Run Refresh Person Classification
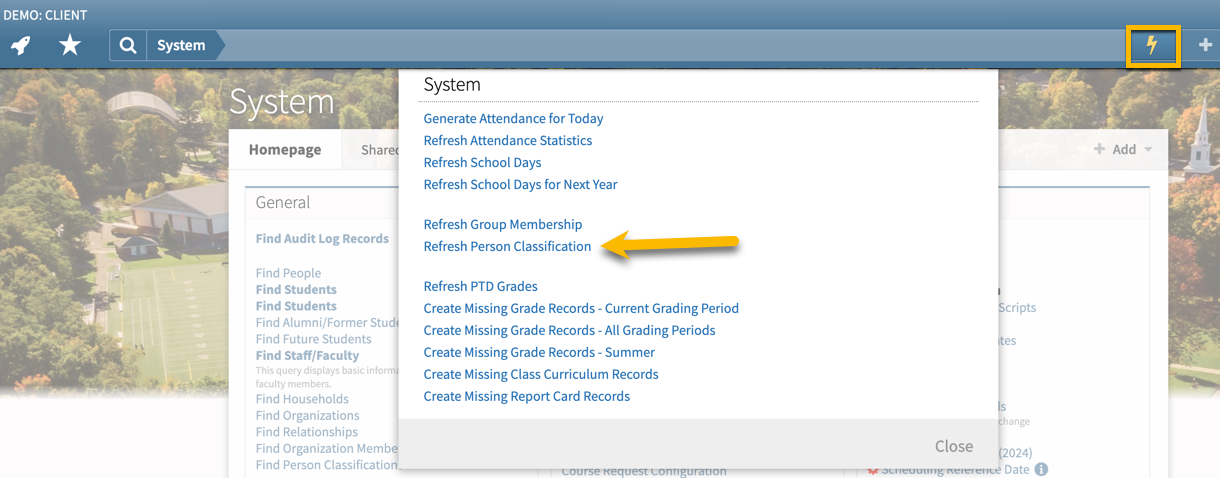The image size is (1220, 478). 507,246
